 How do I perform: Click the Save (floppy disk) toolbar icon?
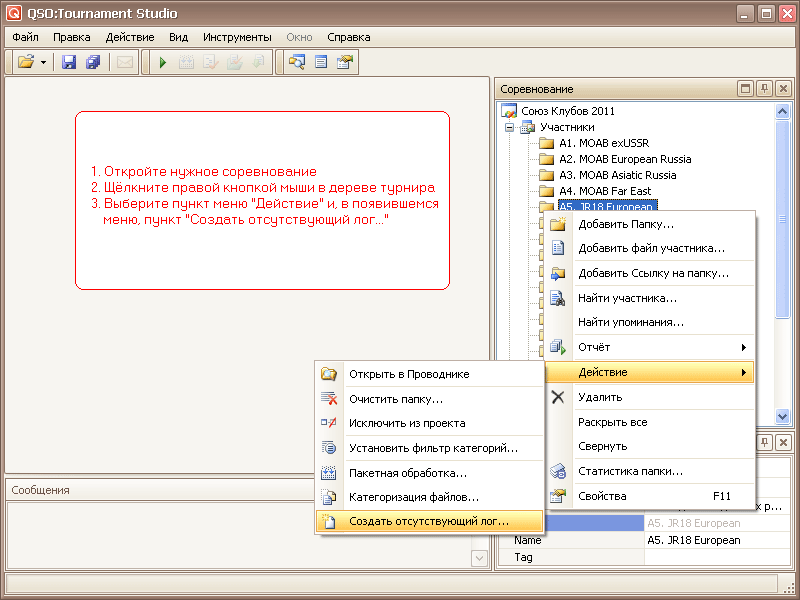69,62
